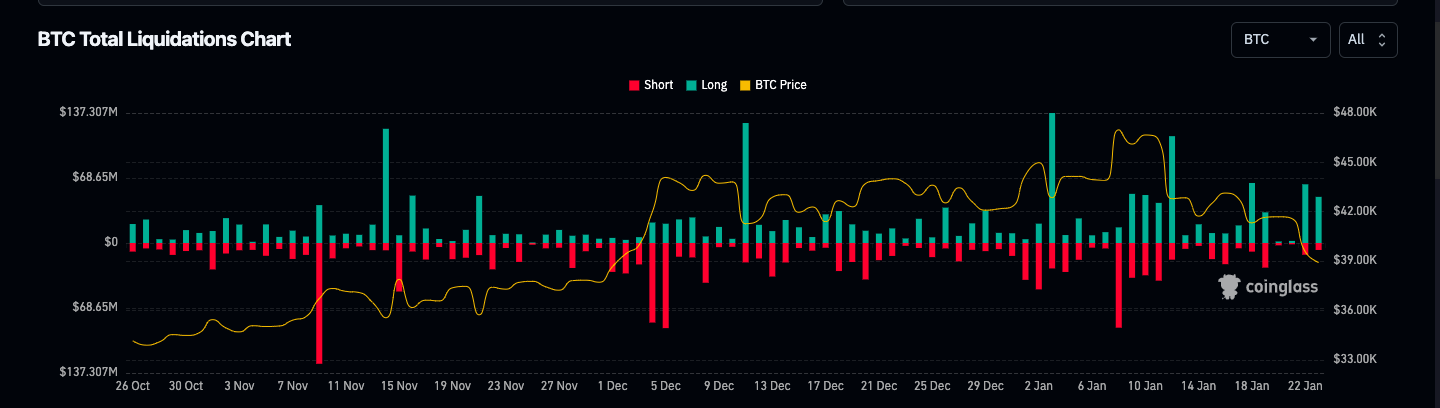
Task: Click the $48.00K price axis label
Action: 1355,112
